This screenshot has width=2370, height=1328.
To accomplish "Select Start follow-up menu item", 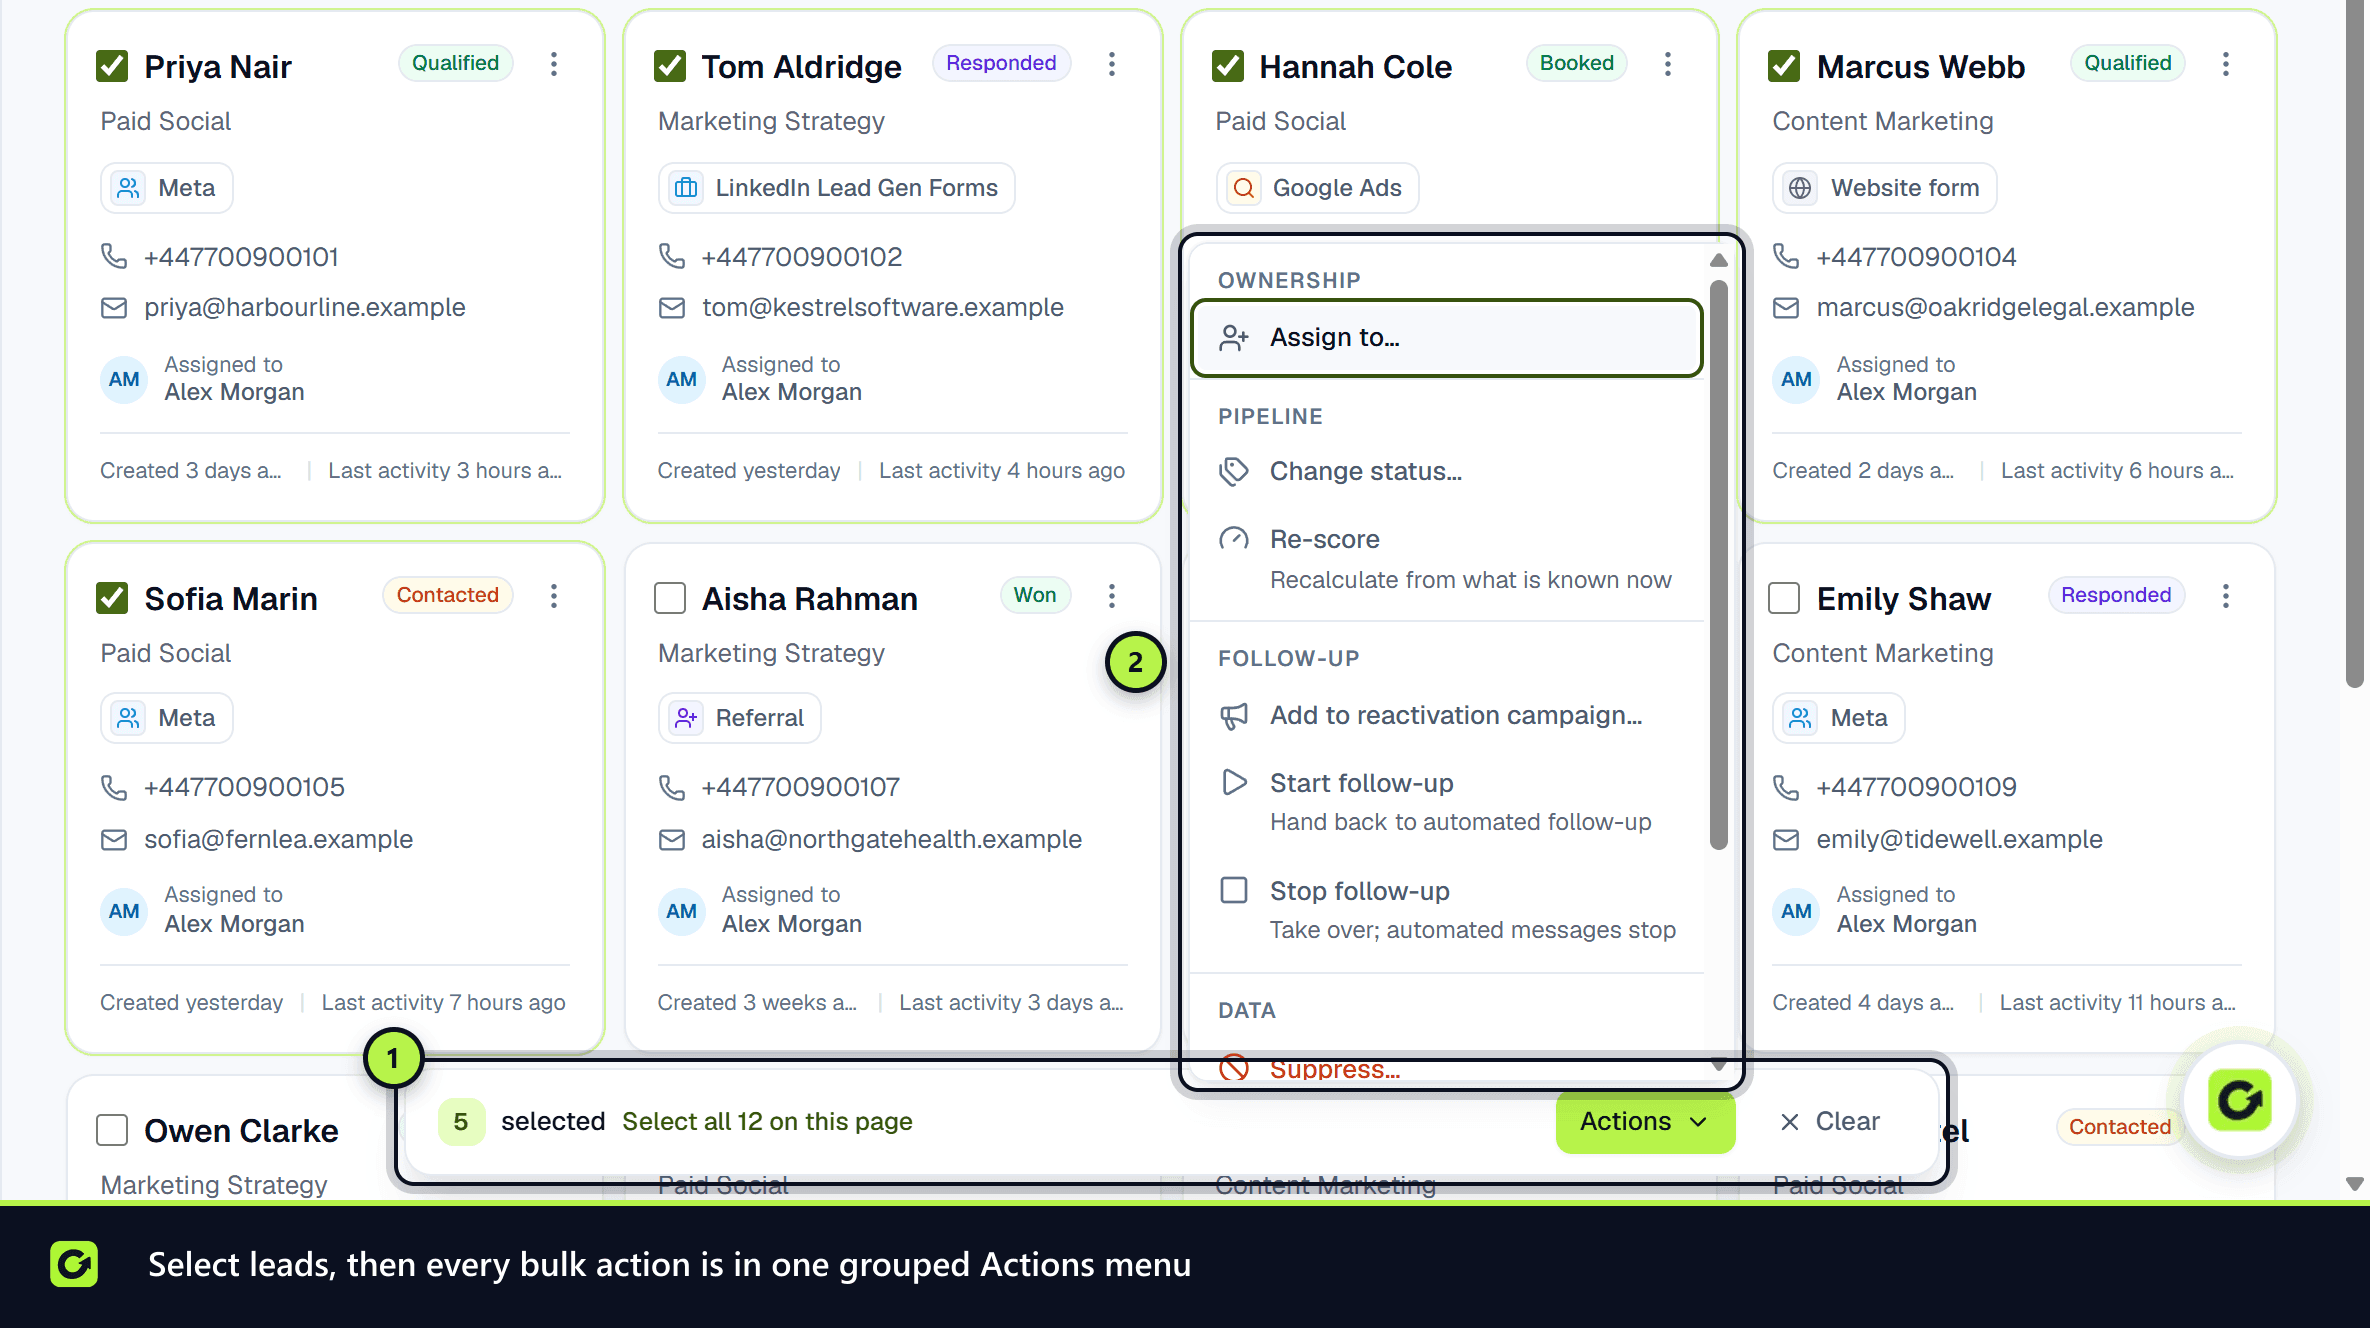I will [1447, 802].
